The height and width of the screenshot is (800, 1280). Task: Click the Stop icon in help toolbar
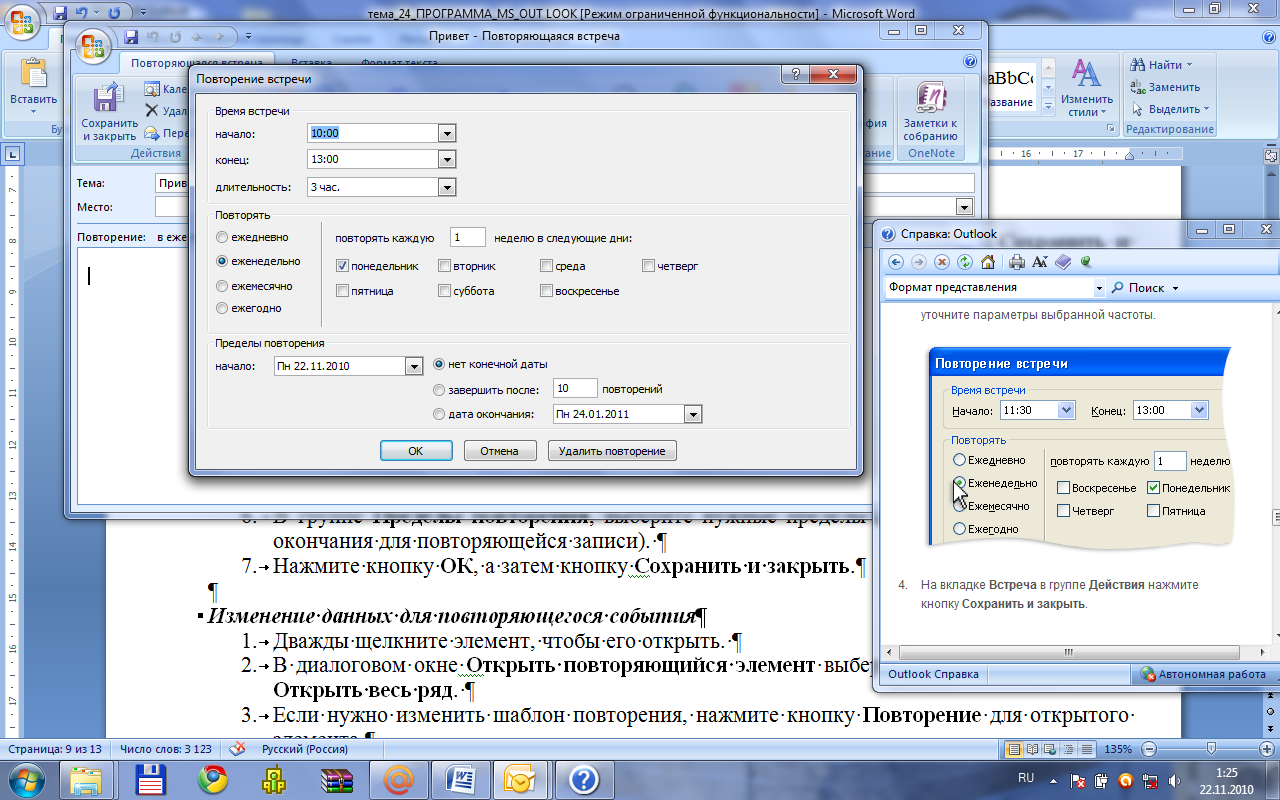click(x=942, y=262)
